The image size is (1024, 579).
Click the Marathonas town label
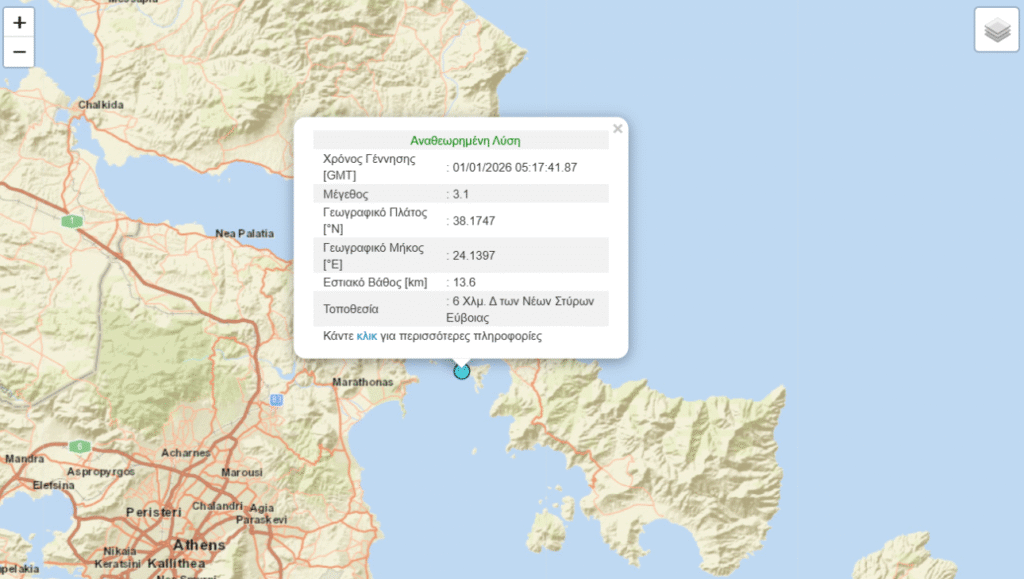[x=362, y=382]
